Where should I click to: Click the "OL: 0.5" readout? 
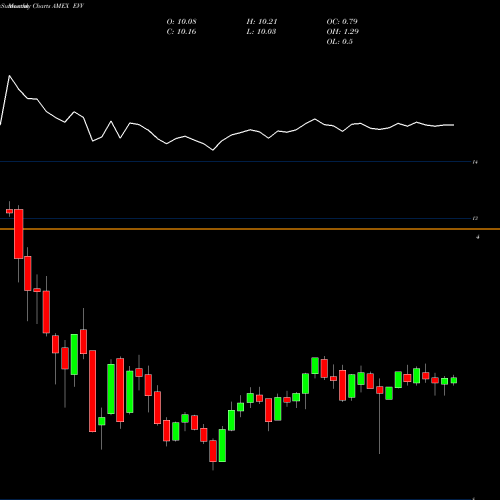[x=339, y=42]
